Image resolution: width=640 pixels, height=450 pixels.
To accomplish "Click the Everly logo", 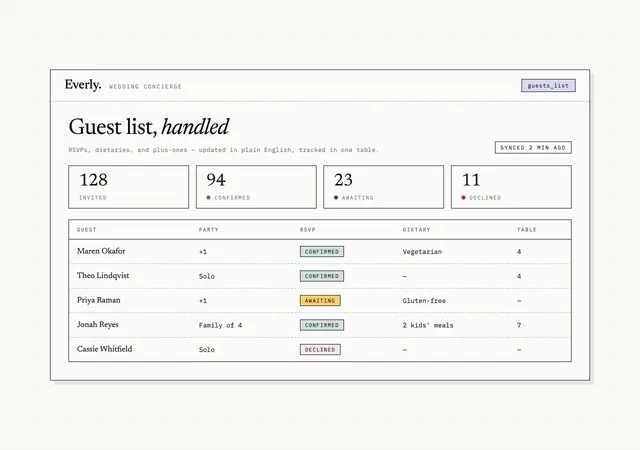I will [83, 85].
